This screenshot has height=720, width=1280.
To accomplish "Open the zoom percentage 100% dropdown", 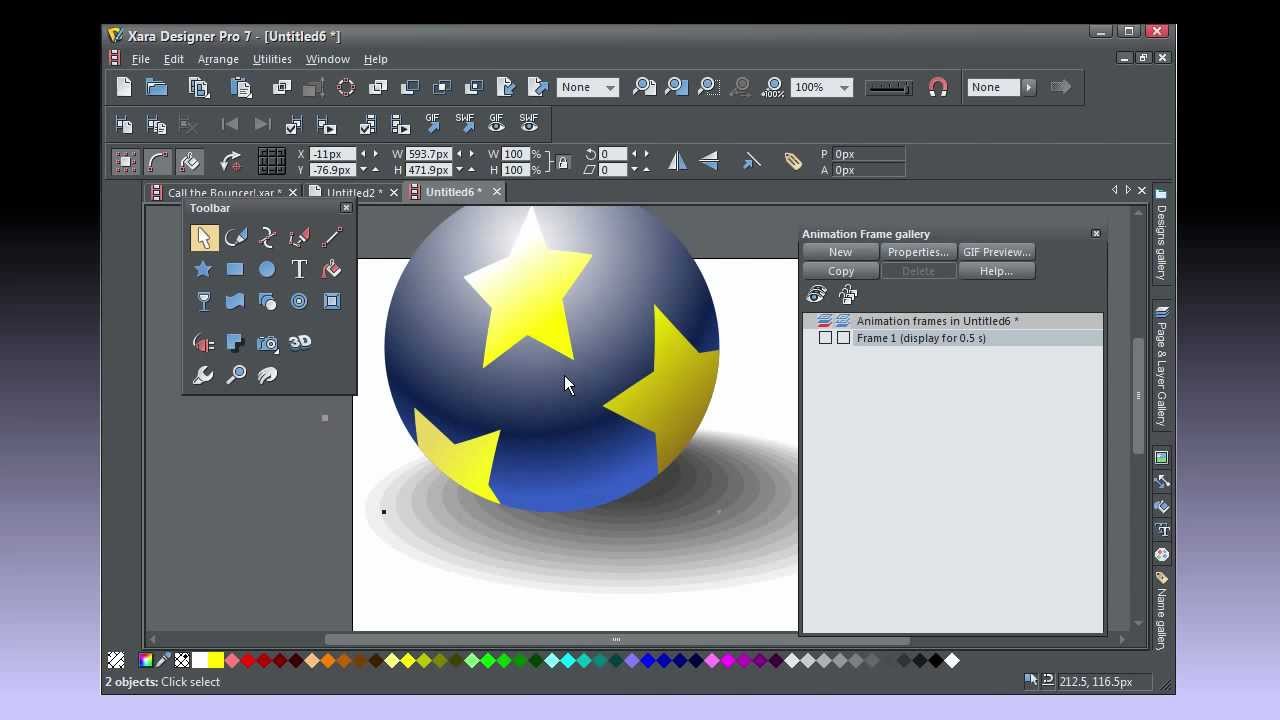I will coord(844,88).
